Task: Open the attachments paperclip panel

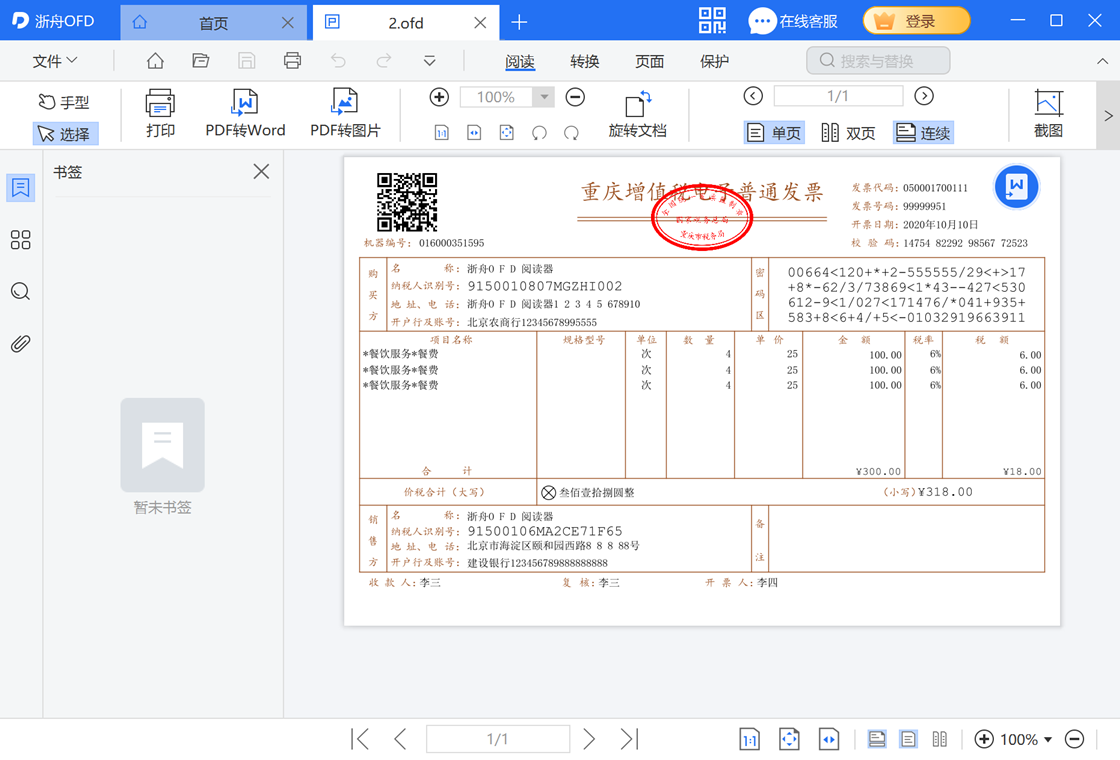Action: (x=20, y=344)
